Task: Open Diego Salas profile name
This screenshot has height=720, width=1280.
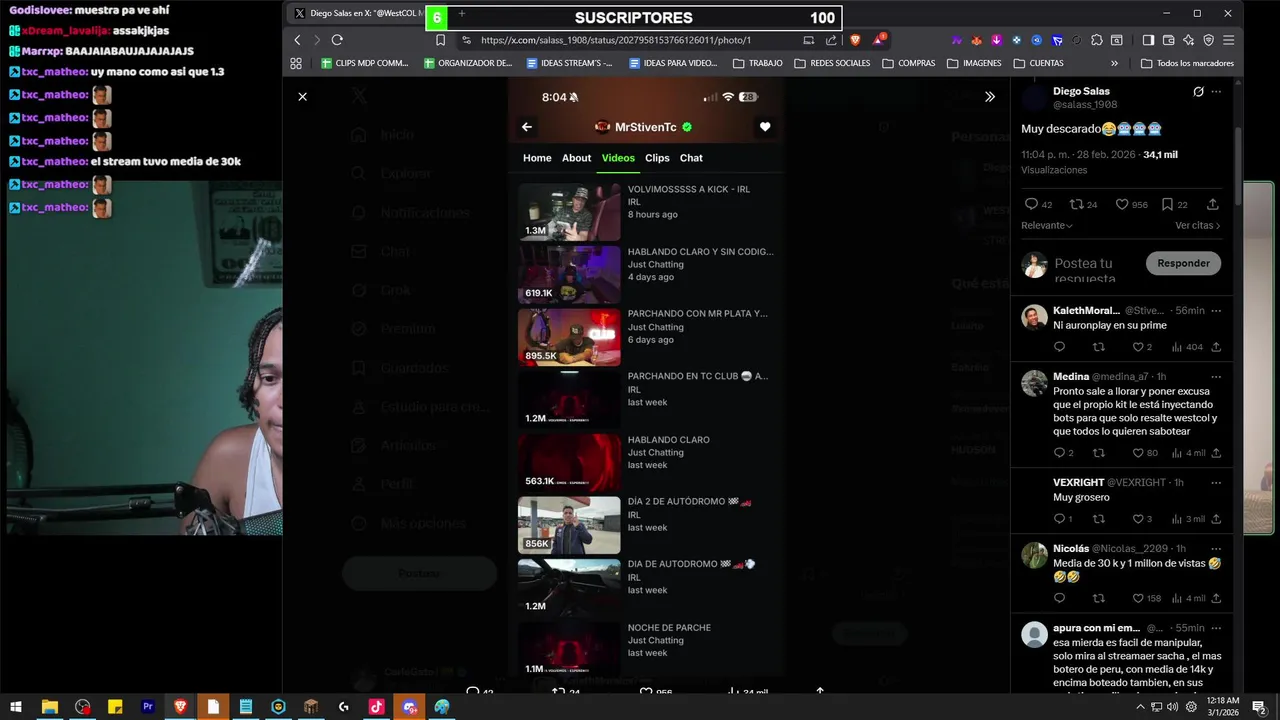Action: pos(1081,91)
